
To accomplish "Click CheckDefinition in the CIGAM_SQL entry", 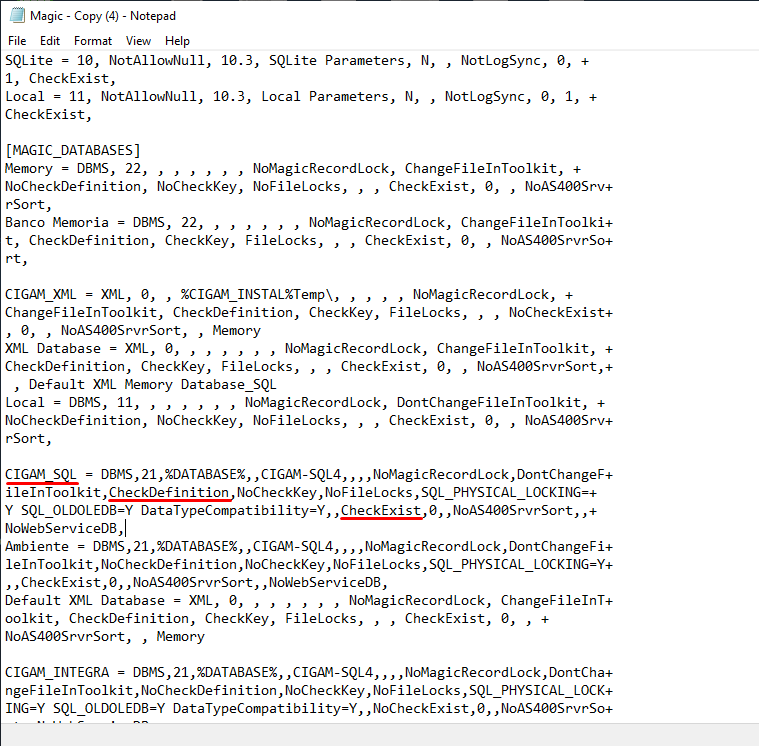I will click(169, 492).
